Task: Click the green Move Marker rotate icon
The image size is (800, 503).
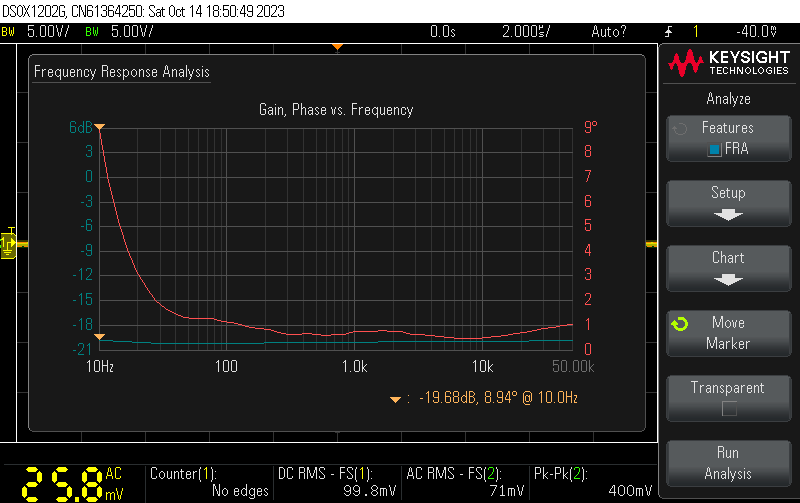Action: (x=680, y=324)
